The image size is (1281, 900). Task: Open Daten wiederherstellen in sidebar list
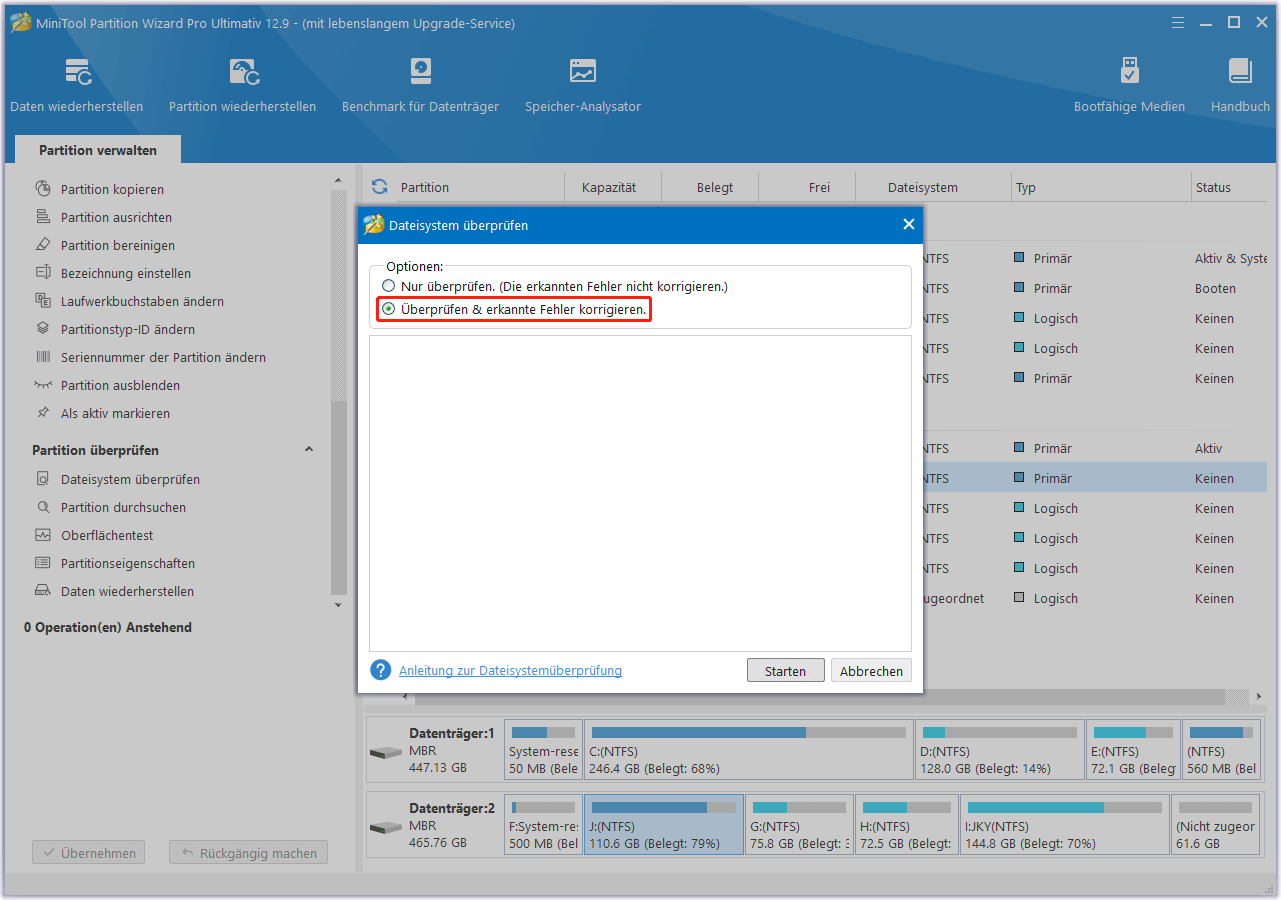pyautogui.click(x=127, y=591)
